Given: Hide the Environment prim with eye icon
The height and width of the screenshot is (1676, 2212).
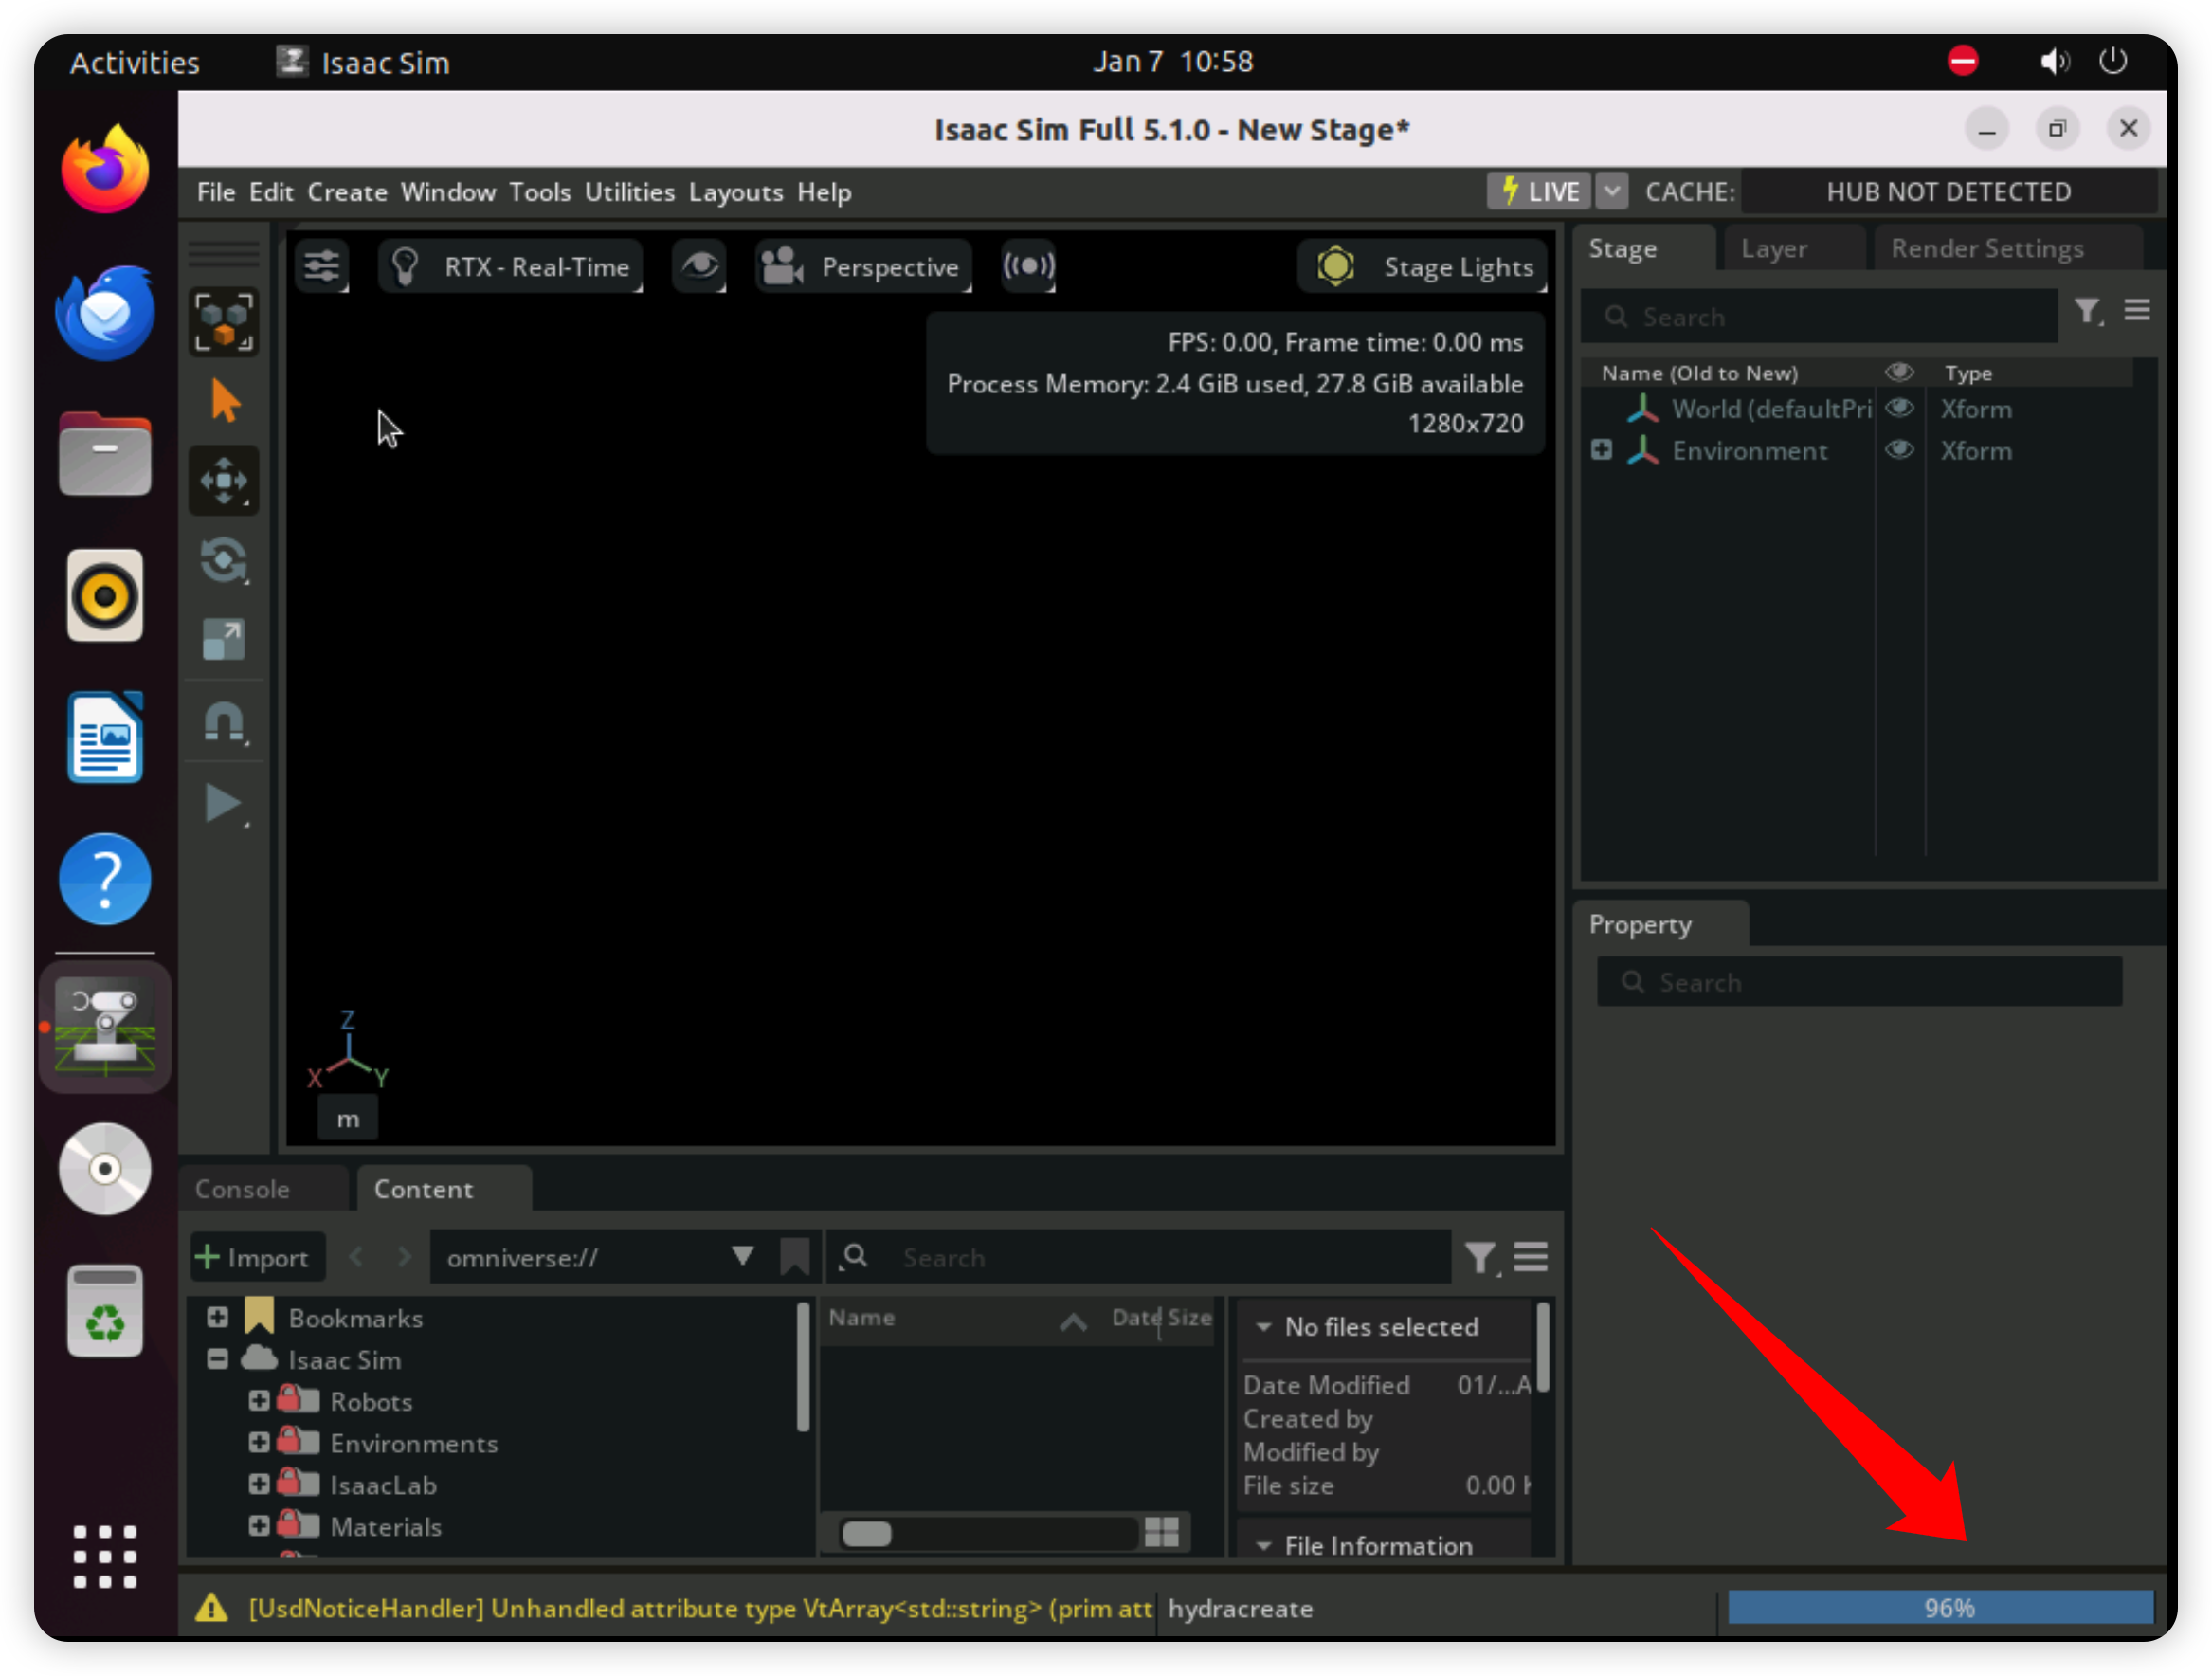Looking at the screenshot, I should pos(1899,450).
